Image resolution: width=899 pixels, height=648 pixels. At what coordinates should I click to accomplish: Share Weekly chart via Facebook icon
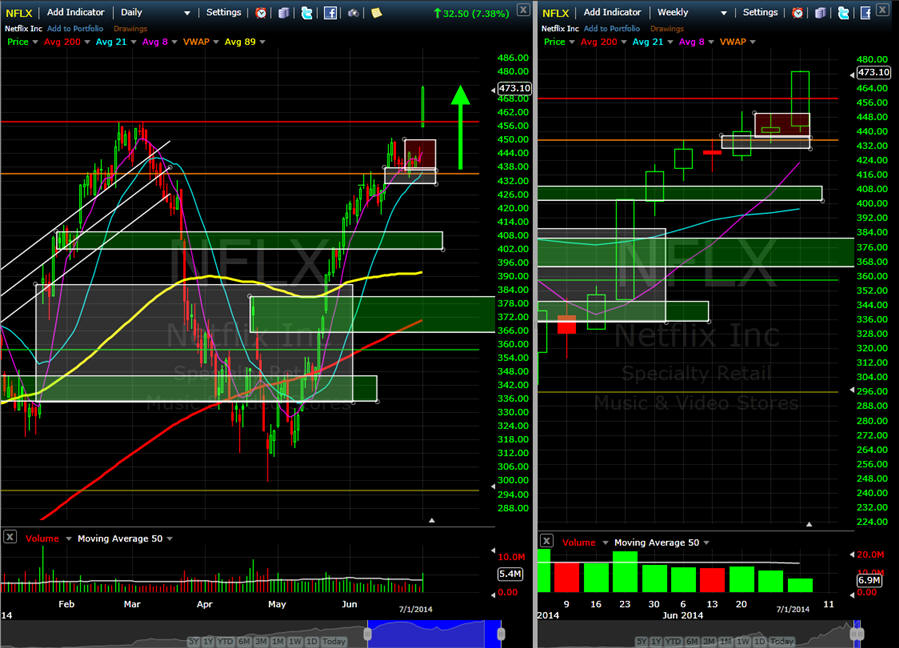click(866, 13)
